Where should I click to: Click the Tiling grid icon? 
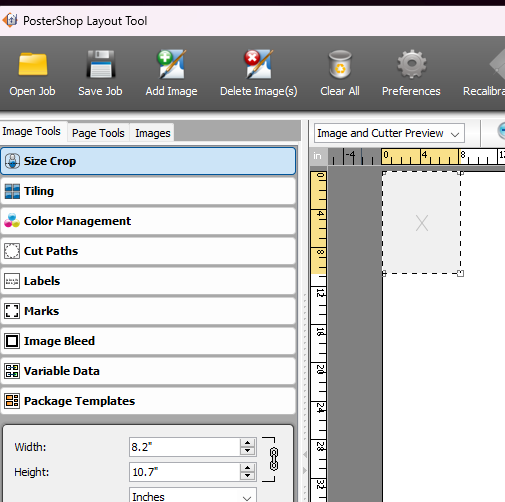pyautogui.click(x=12, y=191)
